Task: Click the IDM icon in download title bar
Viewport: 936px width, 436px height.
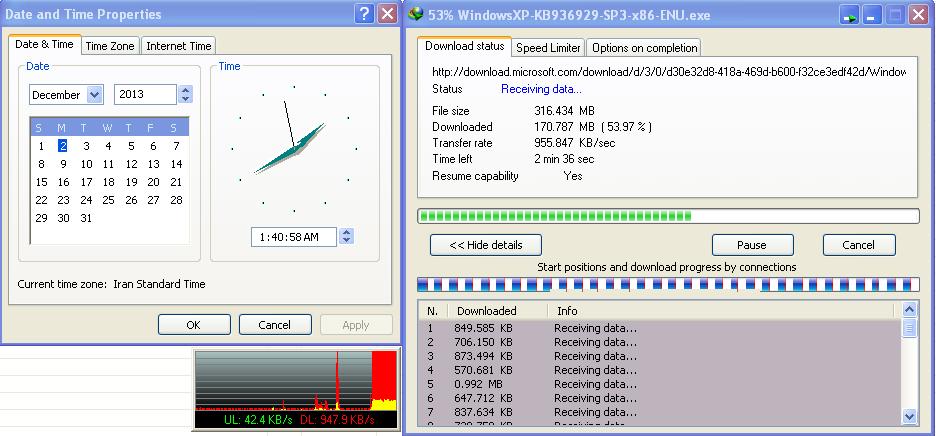Action: [x=416, y=14]
